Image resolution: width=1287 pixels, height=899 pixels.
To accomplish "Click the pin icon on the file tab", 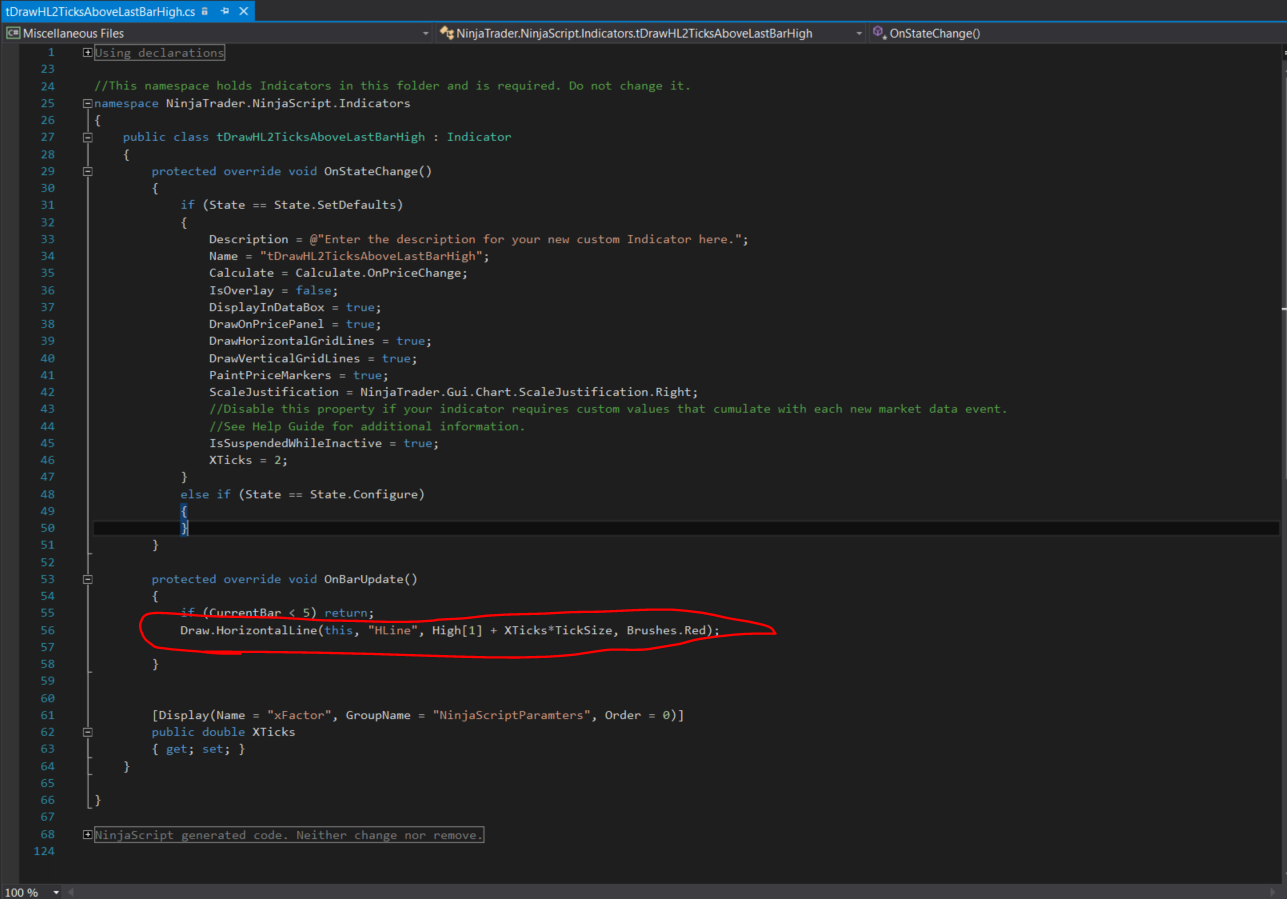I will (225, 11).
